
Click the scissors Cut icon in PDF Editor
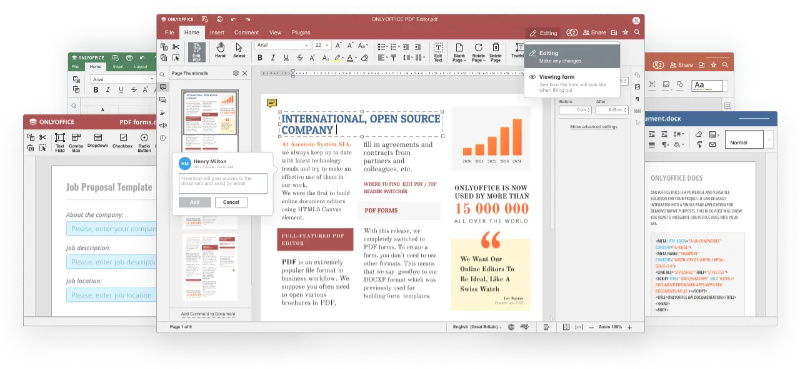coord(176,46)
